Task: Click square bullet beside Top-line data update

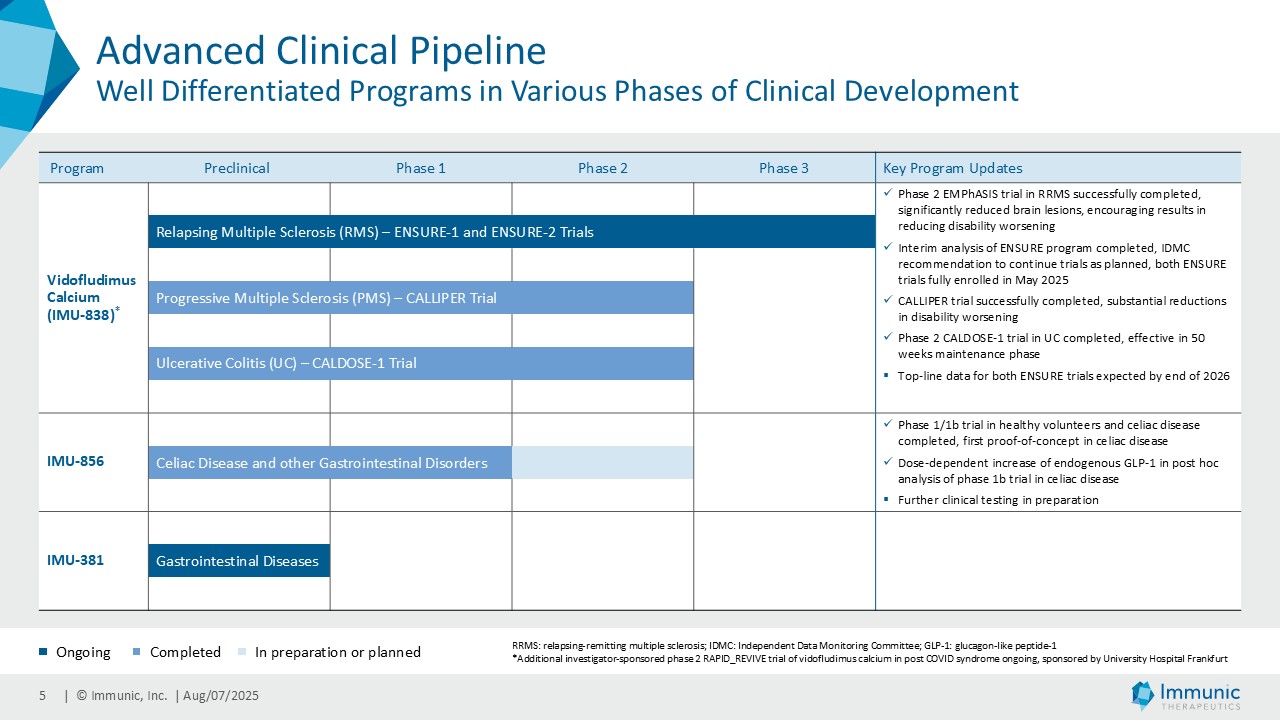Action: pyautogui.click(x=888, y=376)
